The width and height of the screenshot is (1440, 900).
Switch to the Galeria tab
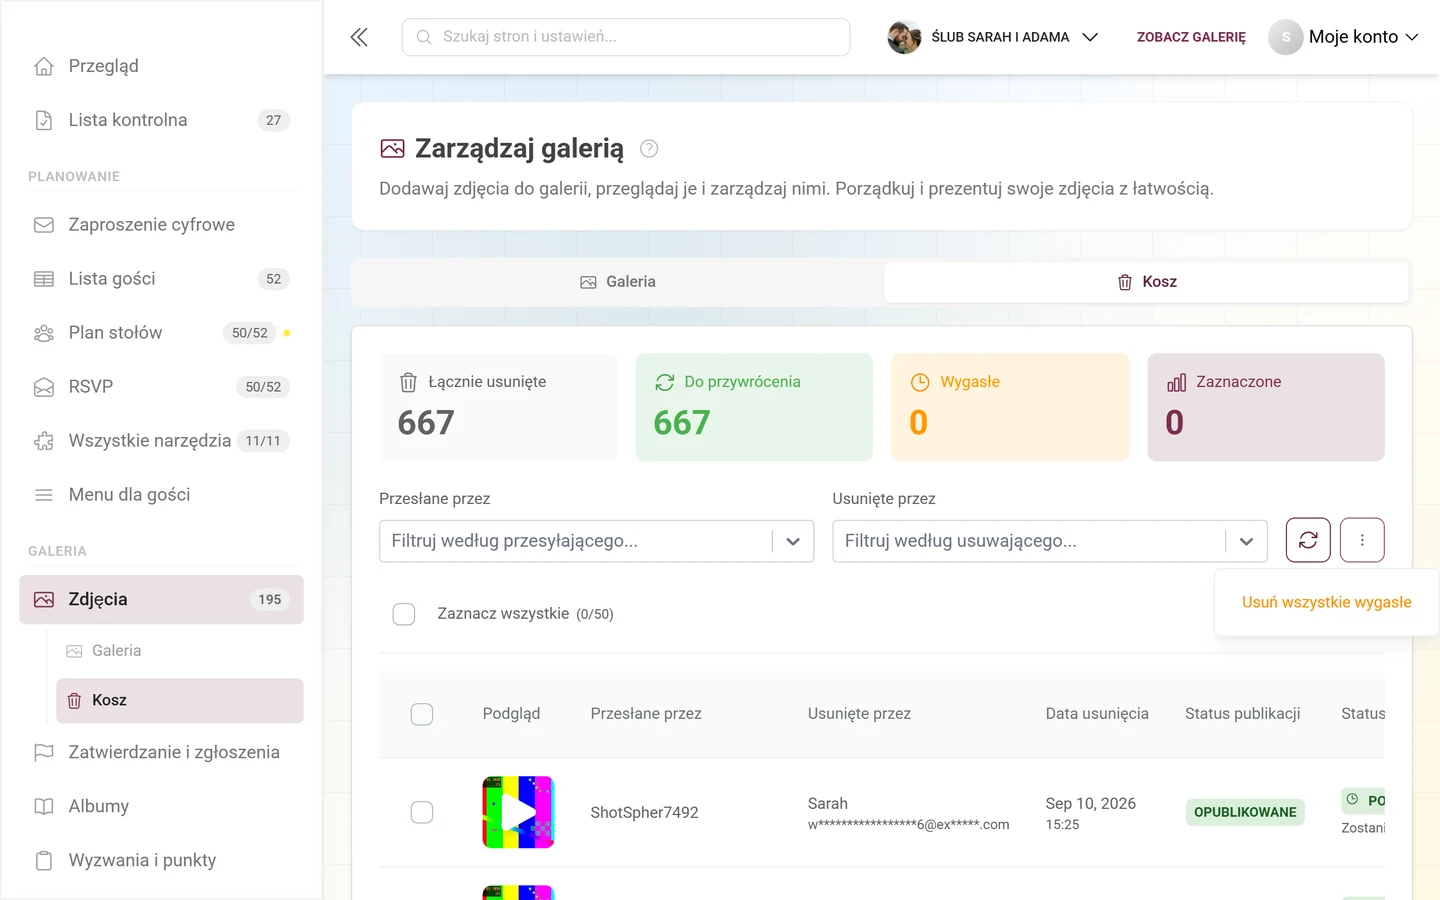pyautogui.click(x=617, y=282)
